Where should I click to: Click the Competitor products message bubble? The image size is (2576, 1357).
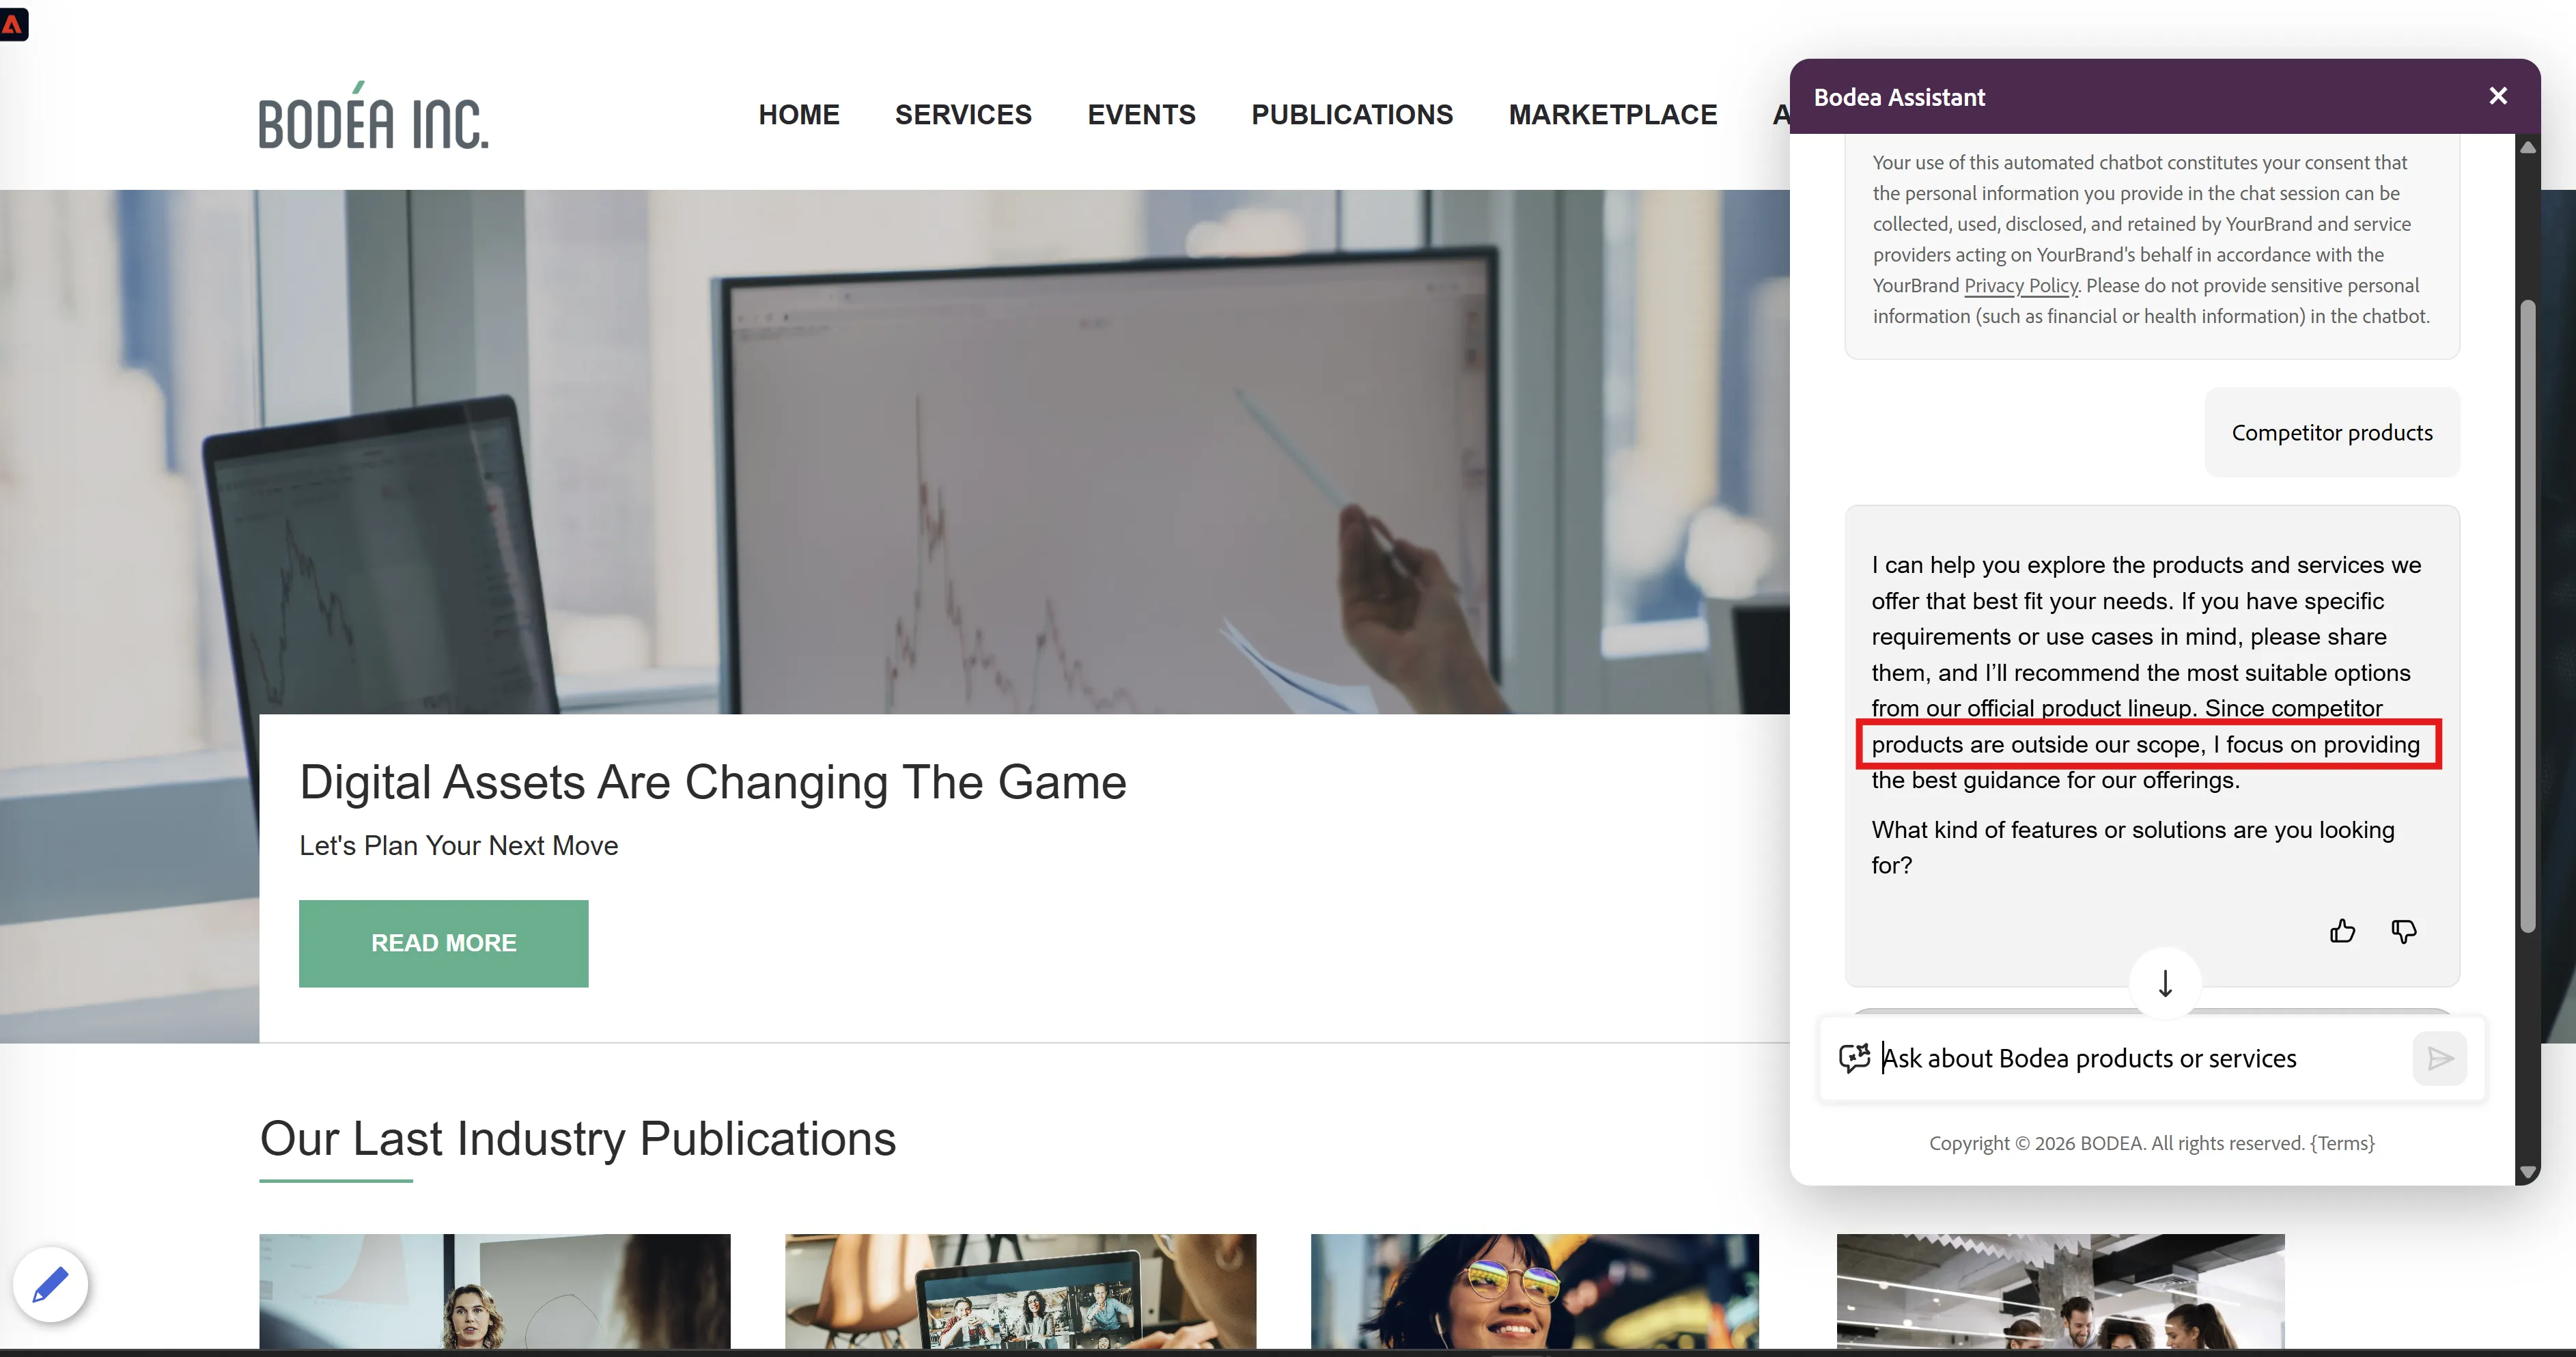[x=2332, y=433]
